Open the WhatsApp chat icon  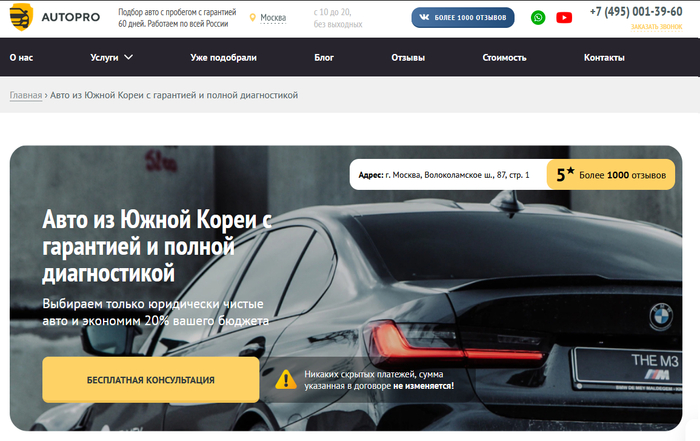click(538, 17)
